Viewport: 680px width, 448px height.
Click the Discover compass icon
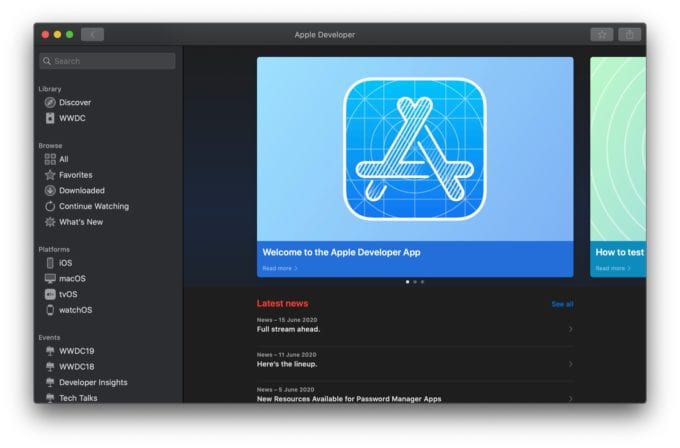point(50,102)
